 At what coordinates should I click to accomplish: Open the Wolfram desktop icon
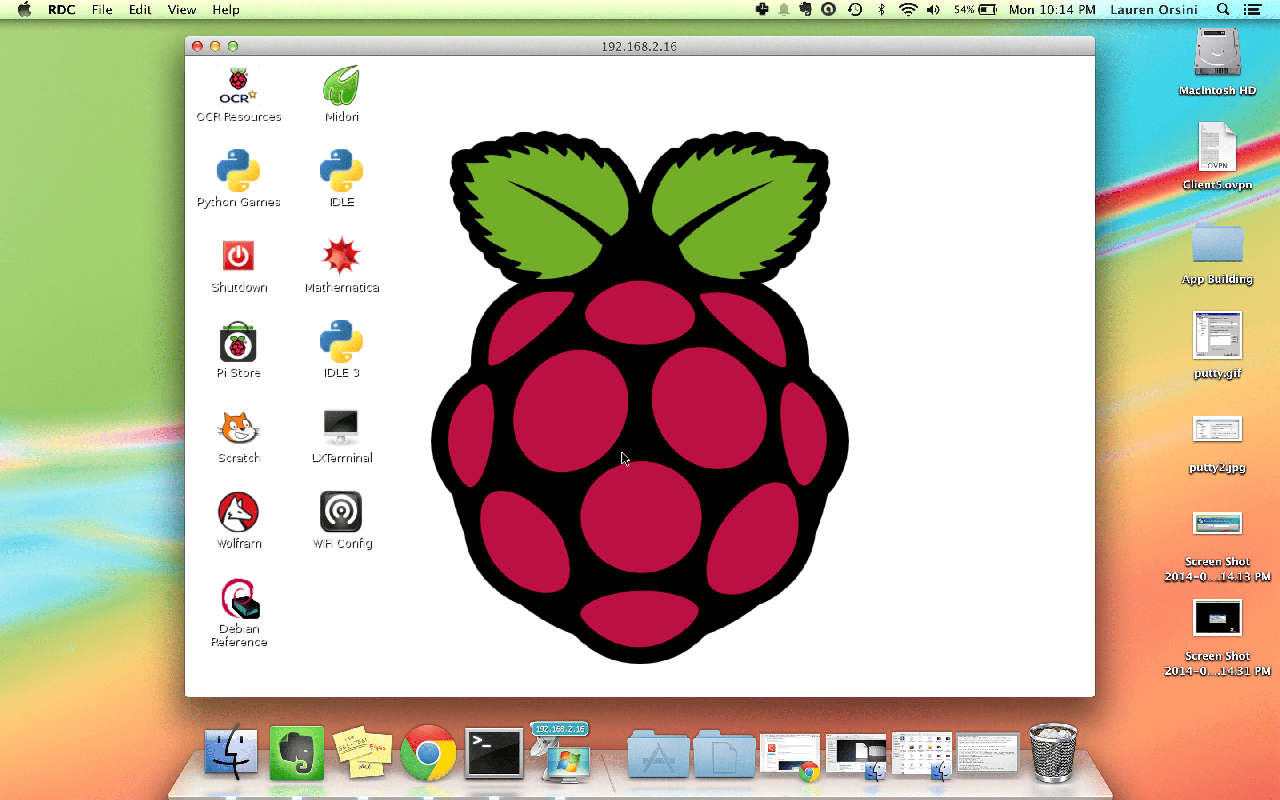[238, 512]
